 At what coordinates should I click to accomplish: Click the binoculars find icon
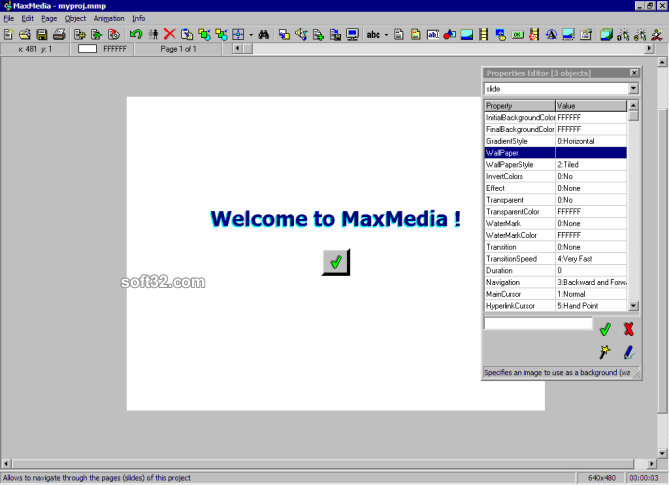[264, 35]
